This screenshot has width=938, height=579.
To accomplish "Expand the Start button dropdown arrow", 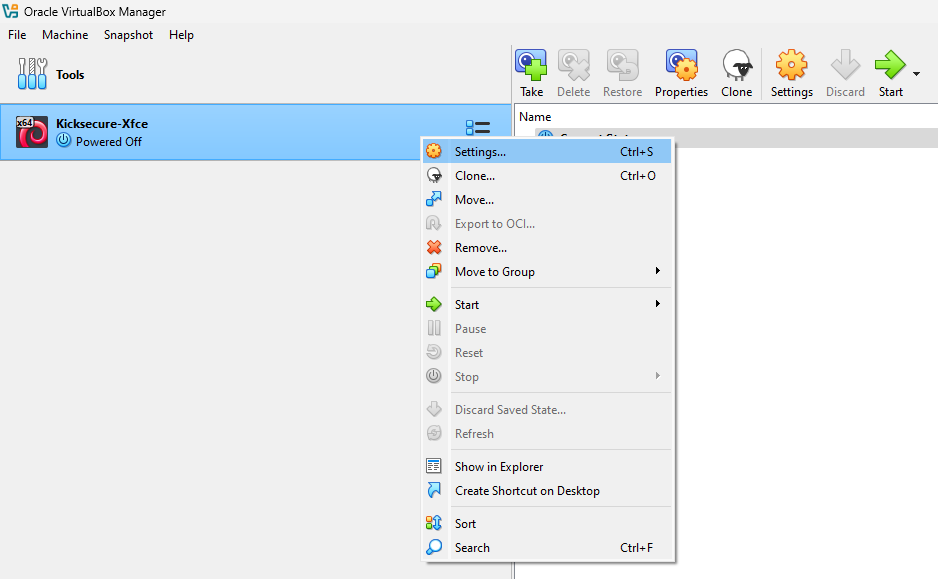I will (916, 74).
